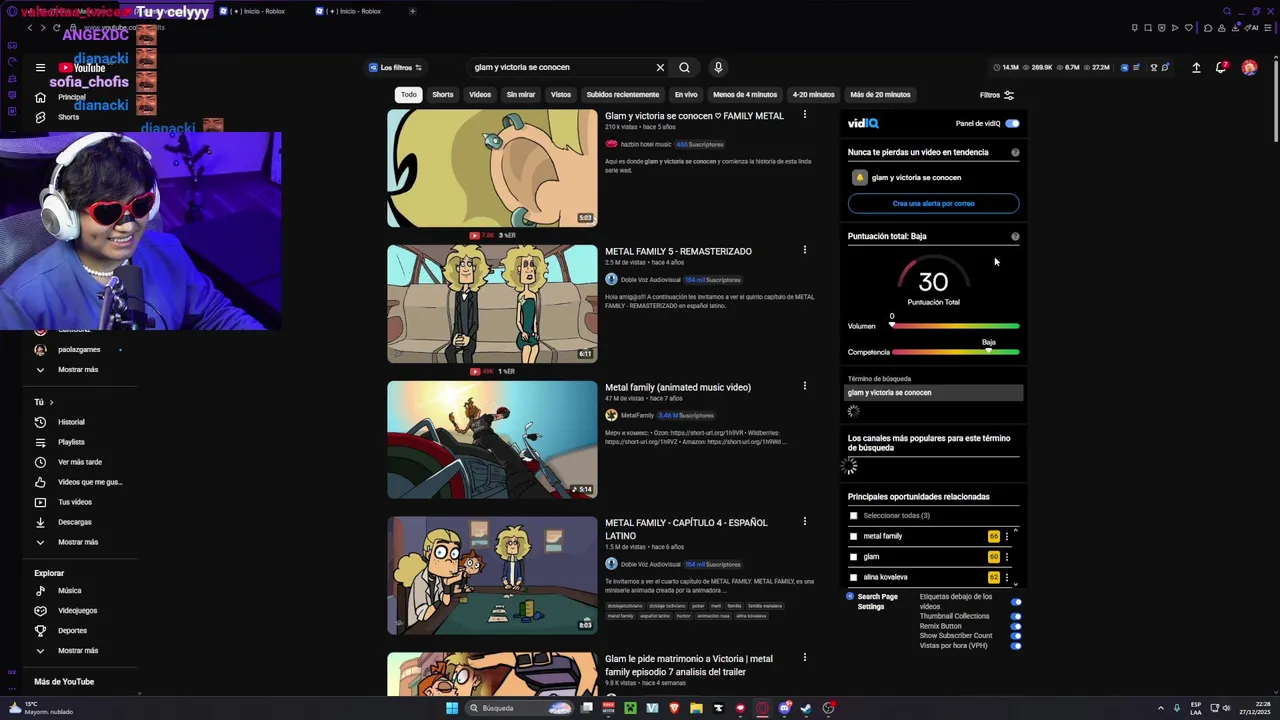Click the vidIQ trophy icon in header

[1153, 68]
